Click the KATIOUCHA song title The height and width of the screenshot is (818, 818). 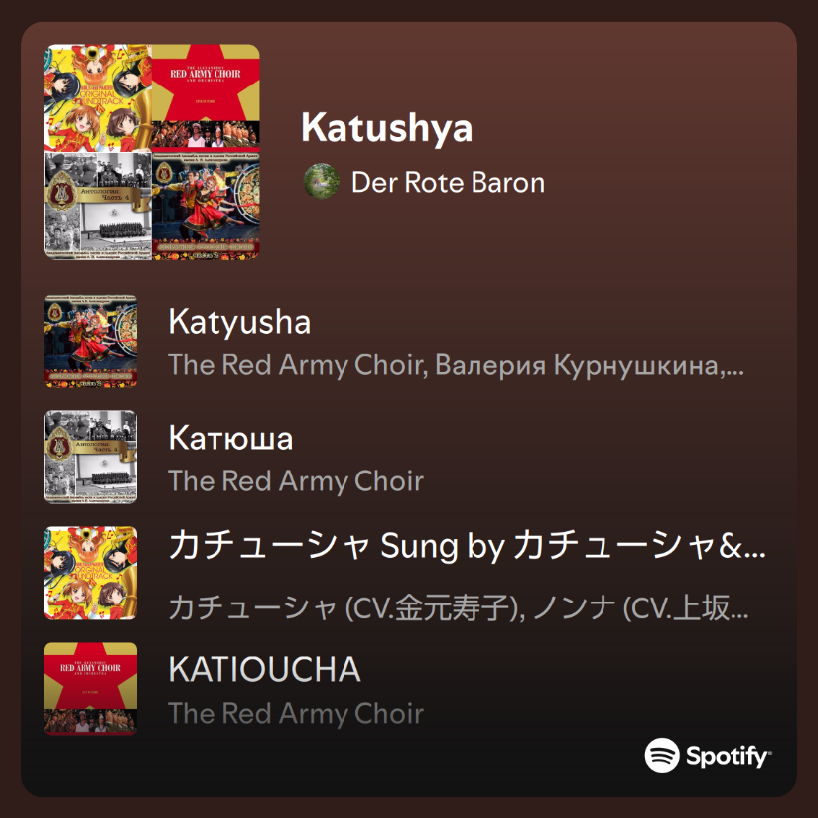tap(264, 669)
